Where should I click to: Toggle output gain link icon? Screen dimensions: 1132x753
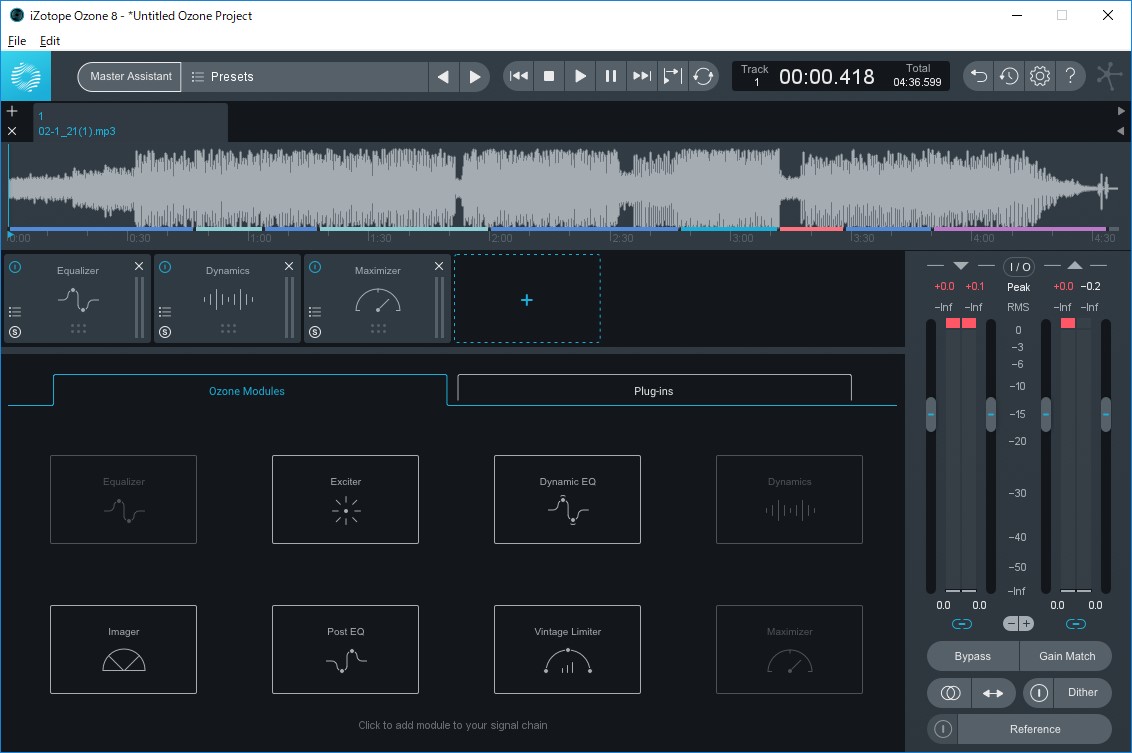pos(1076,624)
